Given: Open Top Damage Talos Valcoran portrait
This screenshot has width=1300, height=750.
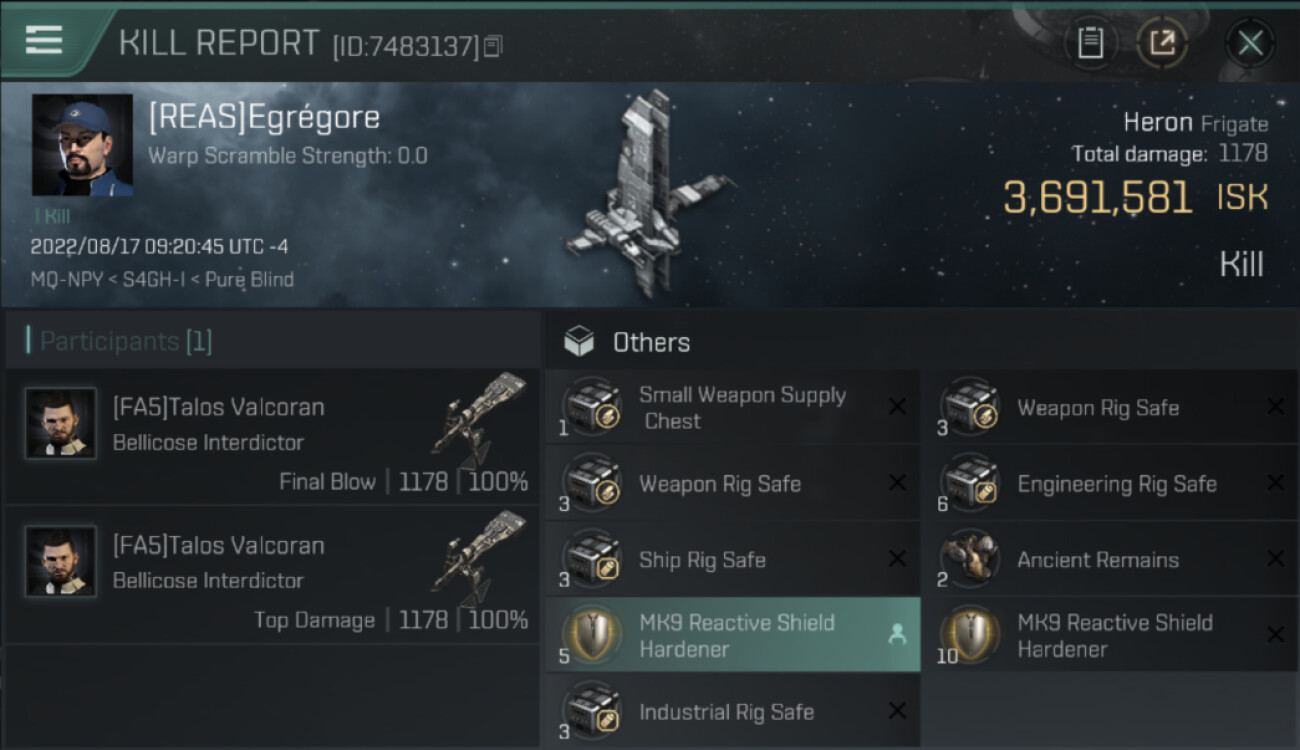Looking at the screenshot, I should 61,561.
